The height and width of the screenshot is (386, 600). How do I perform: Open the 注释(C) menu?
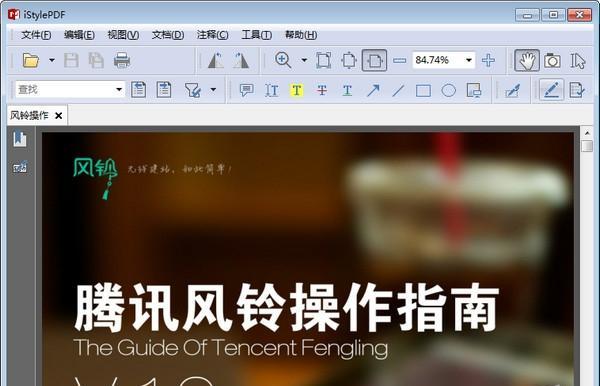coord(212,35)
